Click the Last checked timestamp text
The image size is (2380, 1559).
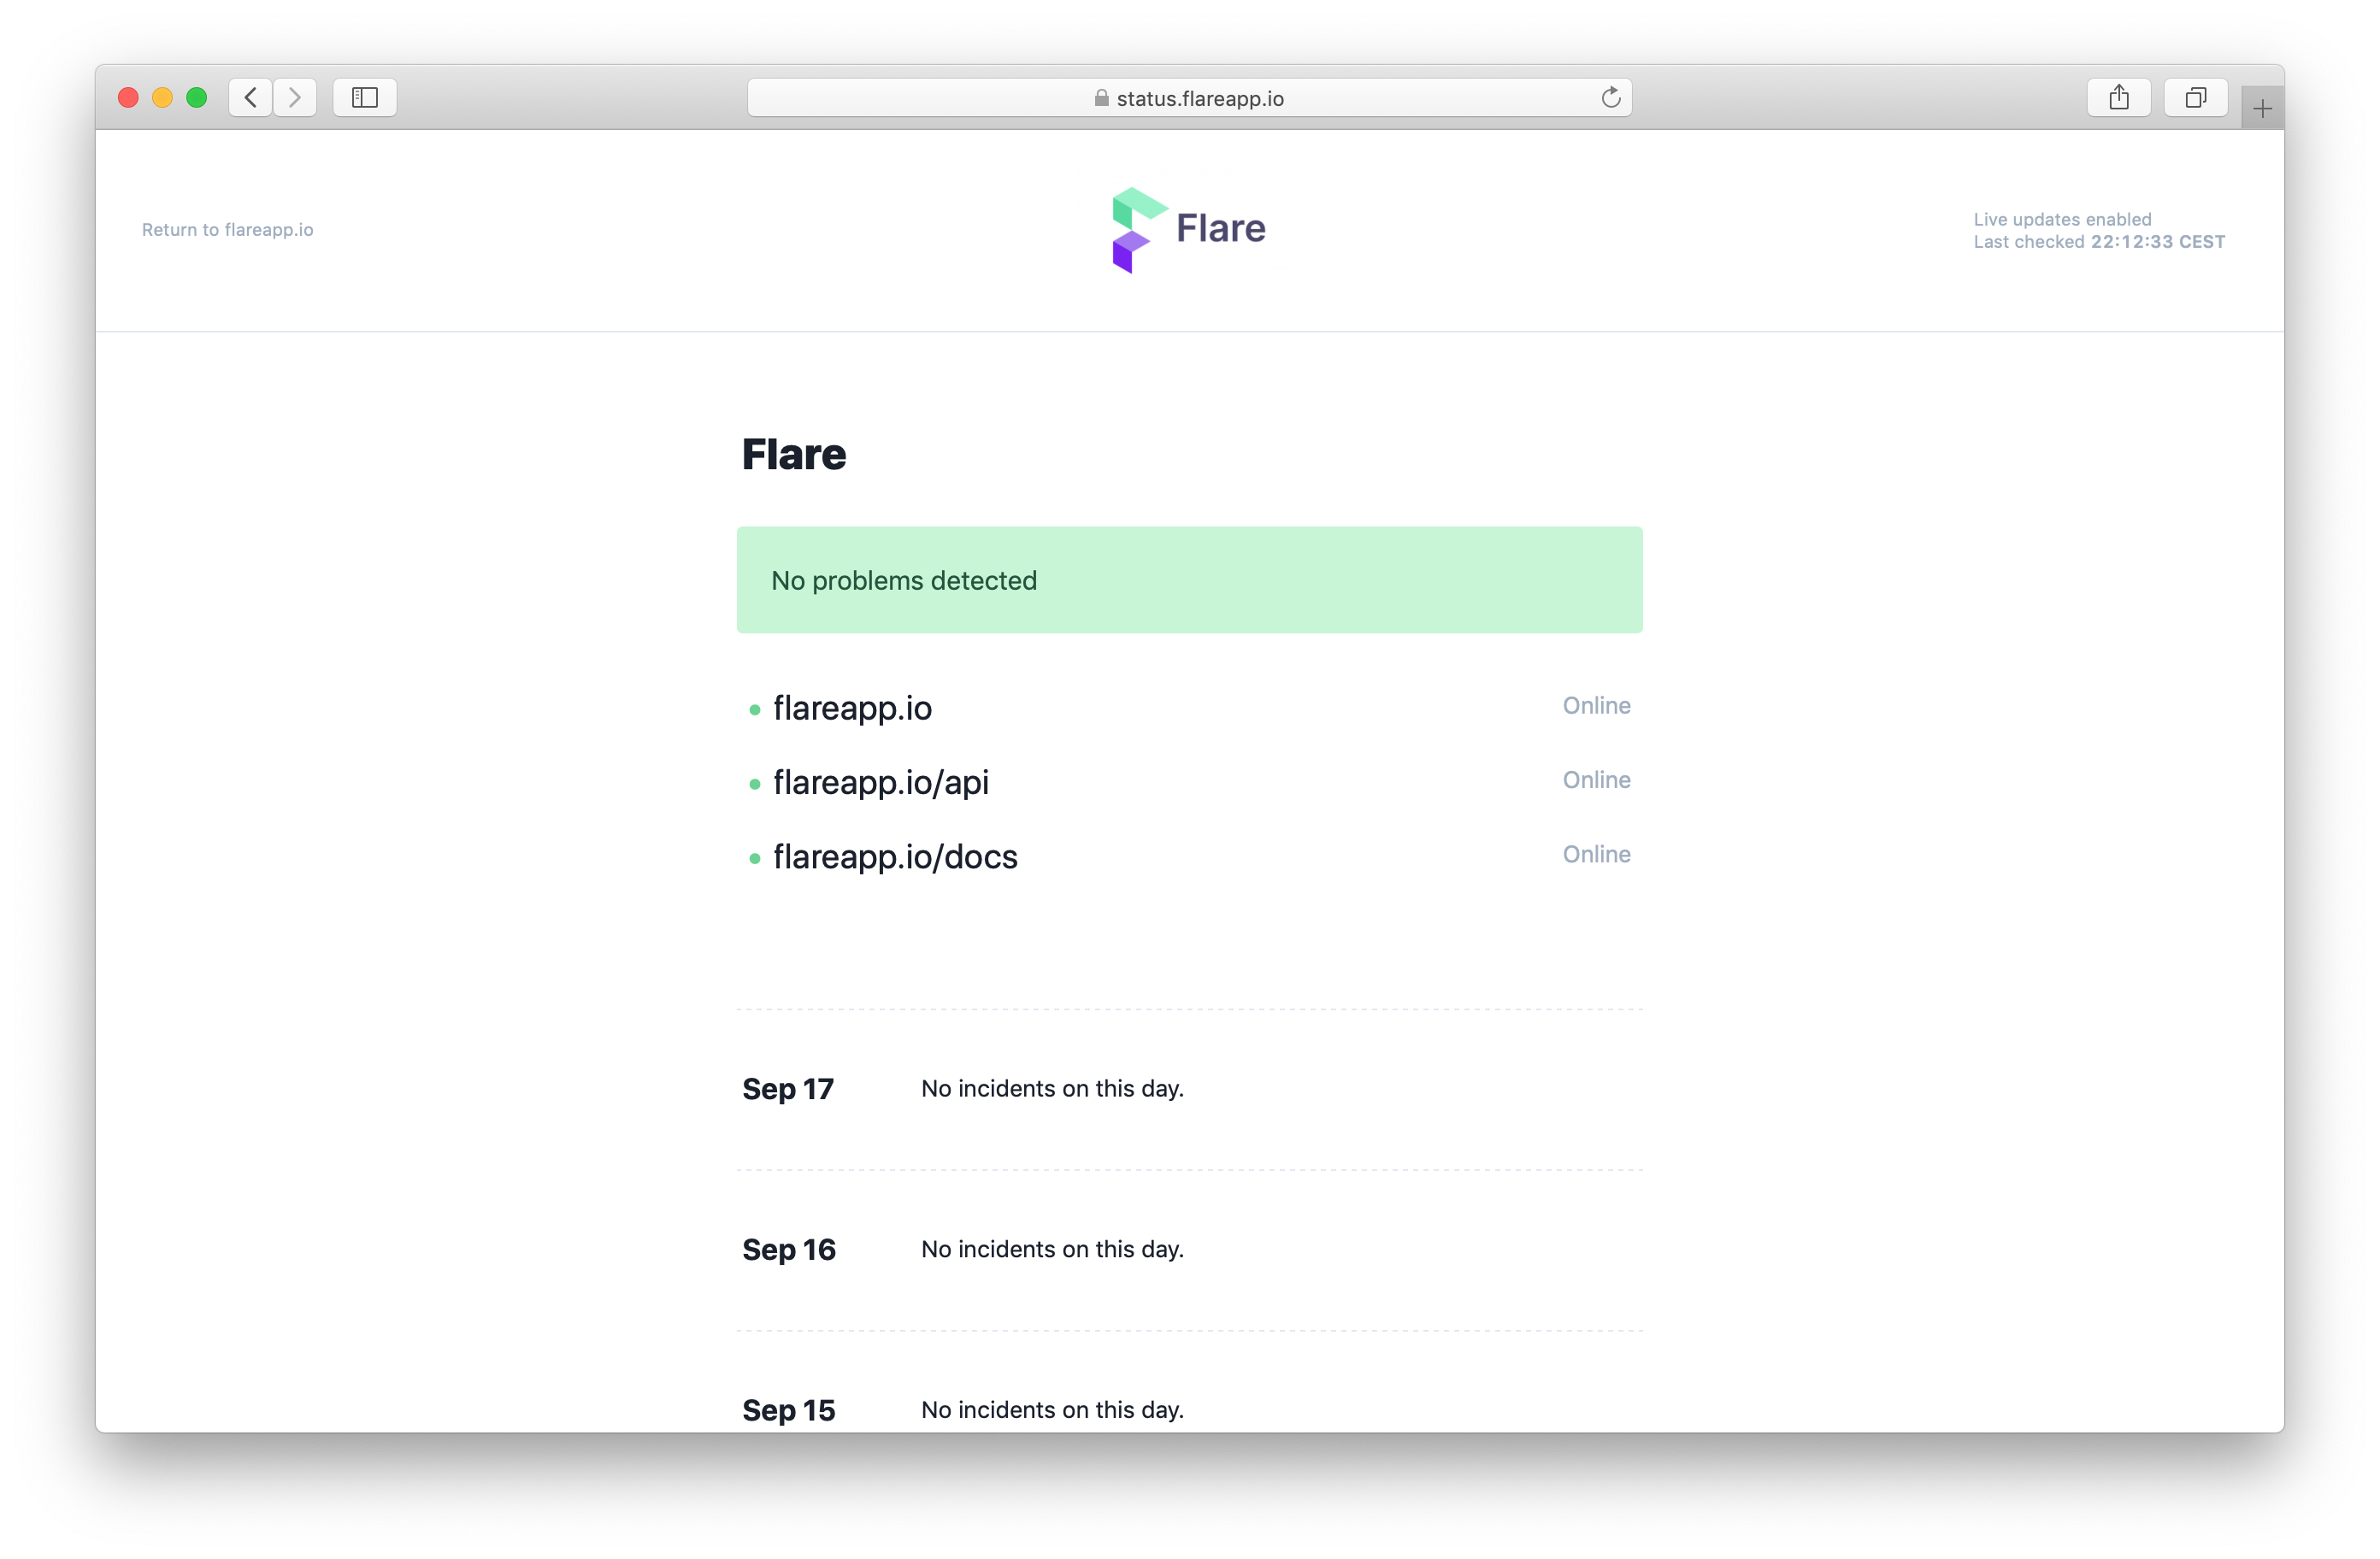(x=2099, y=242)
